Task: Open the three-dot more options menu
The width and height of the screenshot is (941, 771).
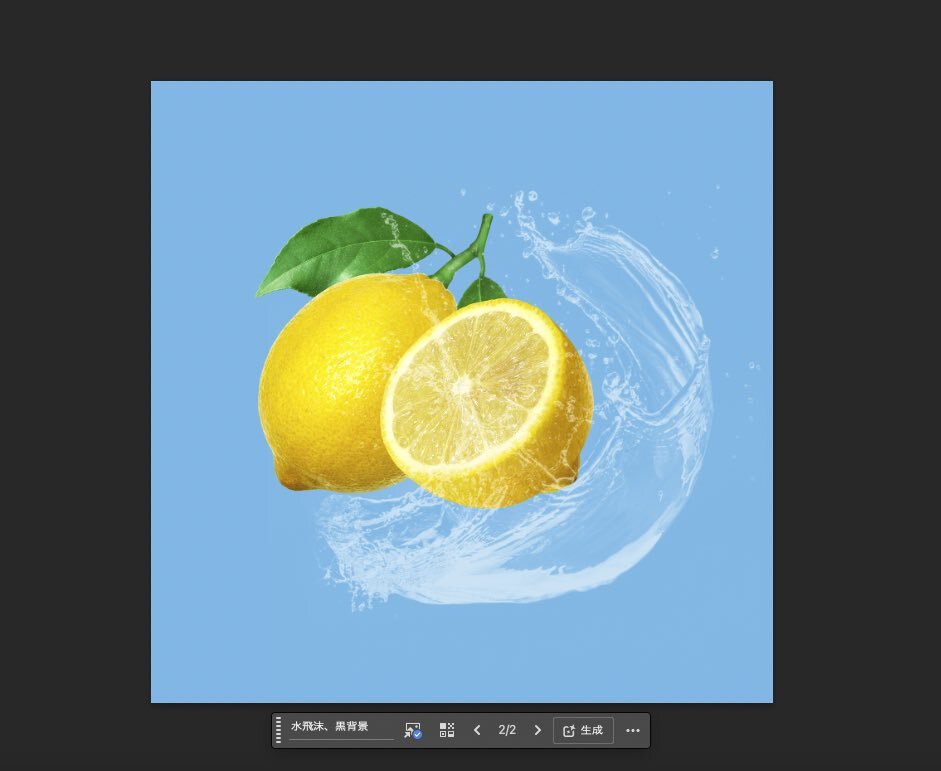Action: (633, 730)
